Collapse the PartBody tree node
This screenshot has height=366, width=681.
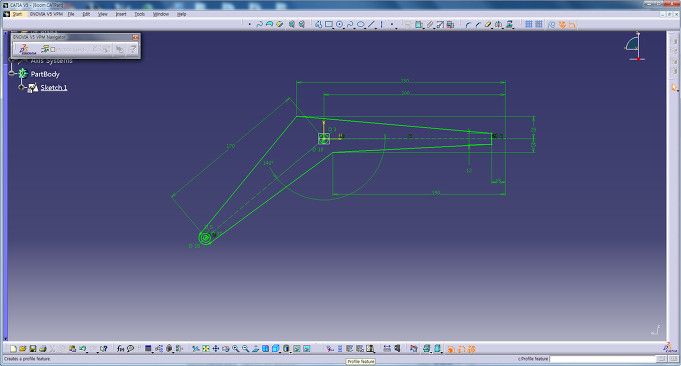(x=12, y=74)
